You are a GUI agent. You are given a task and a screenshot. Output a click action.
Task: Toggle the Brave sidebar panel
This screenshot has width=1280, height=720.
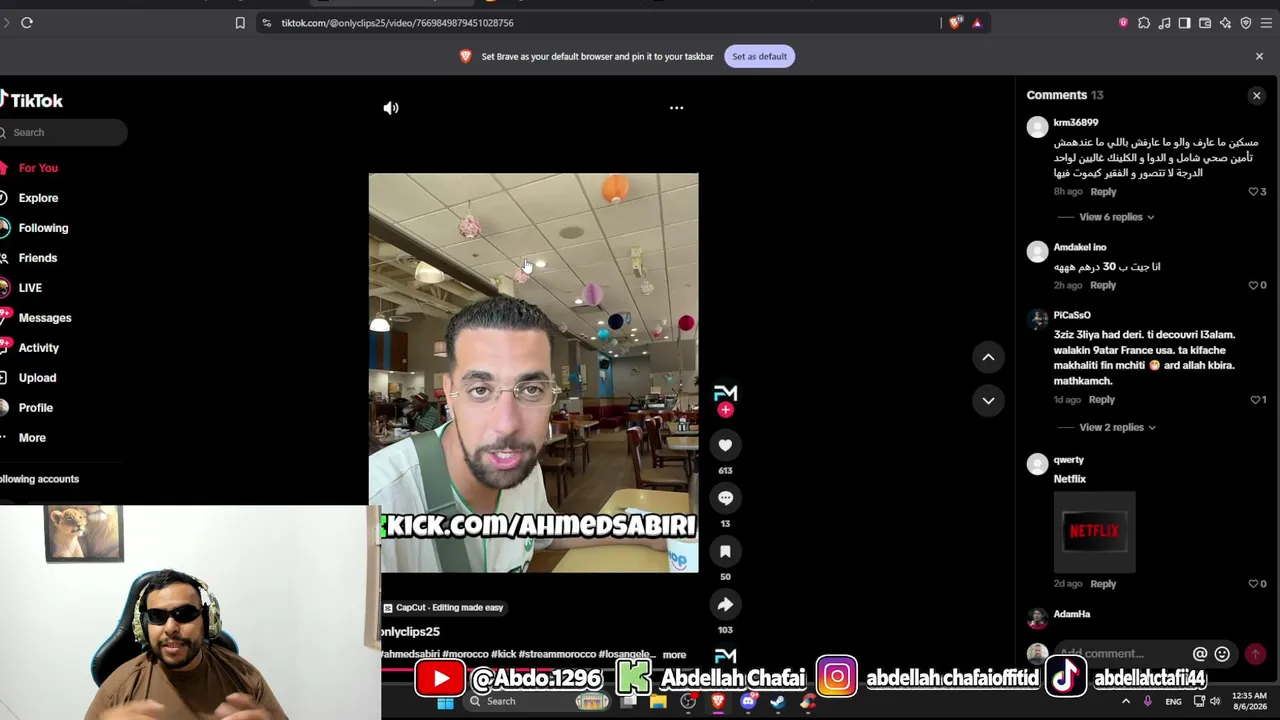pos(1184,23)
